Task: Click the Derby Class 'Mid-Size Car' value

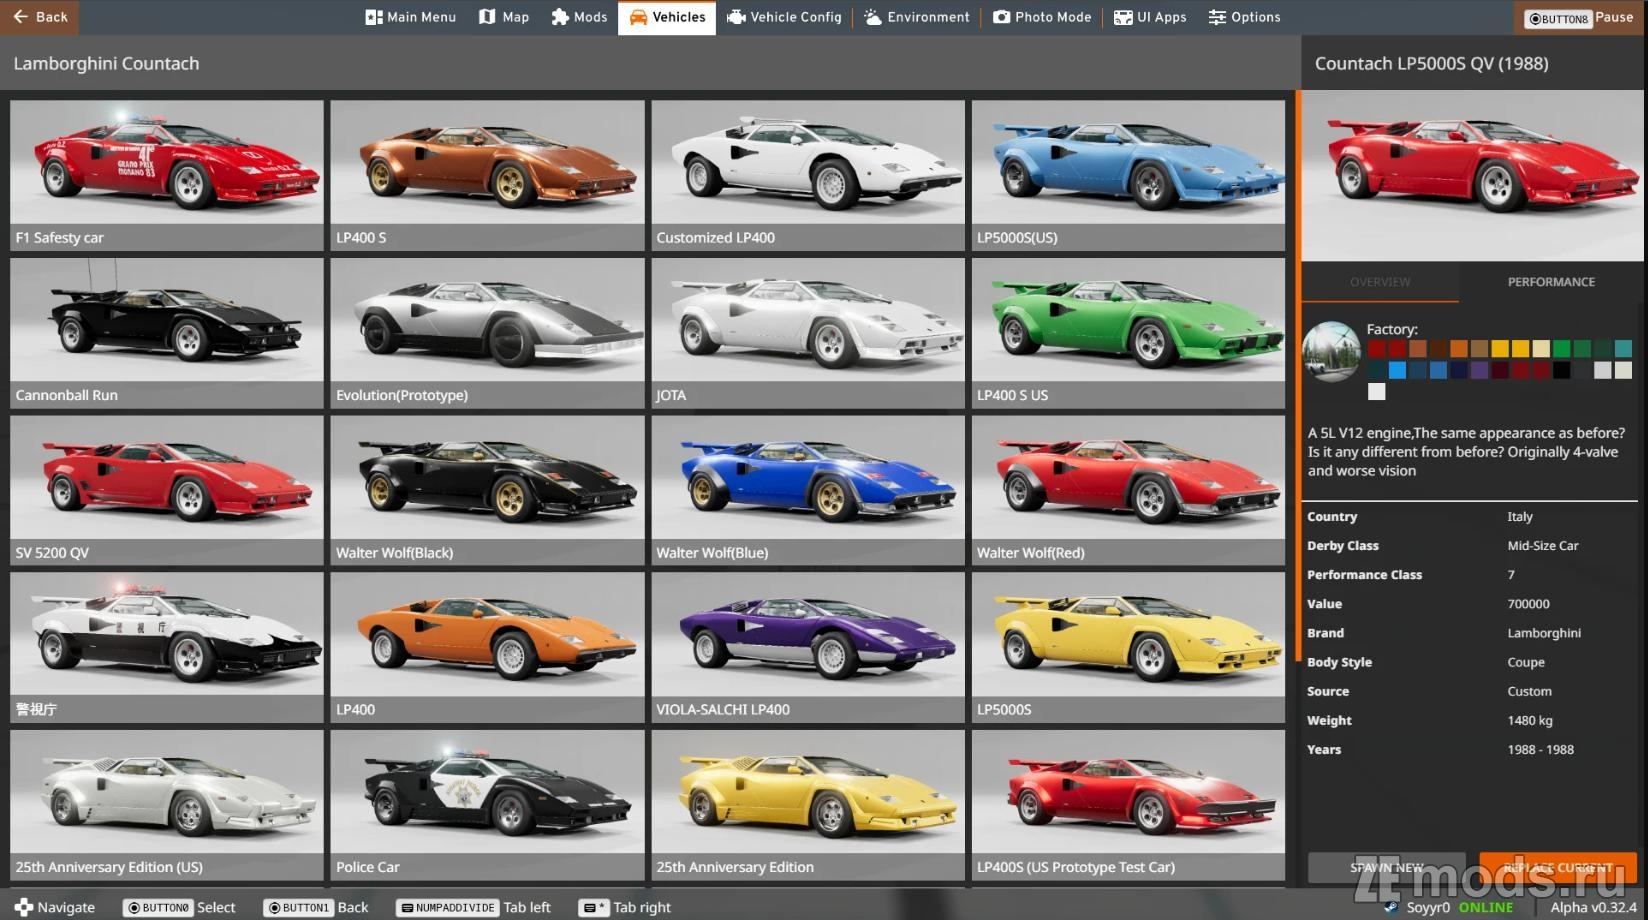Action: [x=1542, y=546]
